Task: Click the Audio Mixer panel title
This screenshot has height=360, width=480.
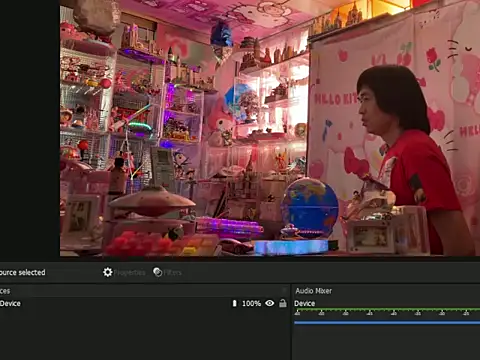Action: click(313, 291)
